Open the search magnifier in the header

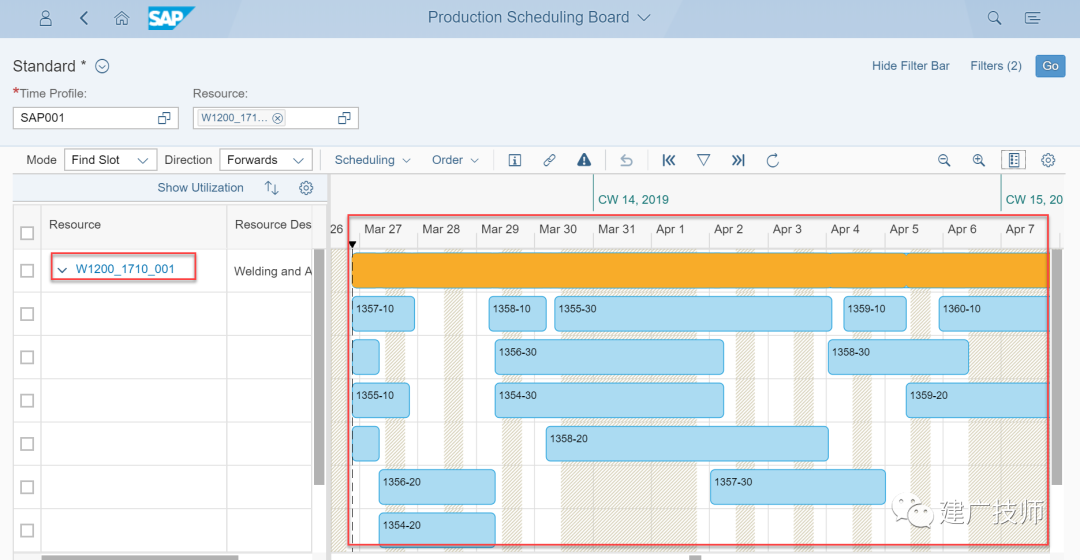coord(994,18)
